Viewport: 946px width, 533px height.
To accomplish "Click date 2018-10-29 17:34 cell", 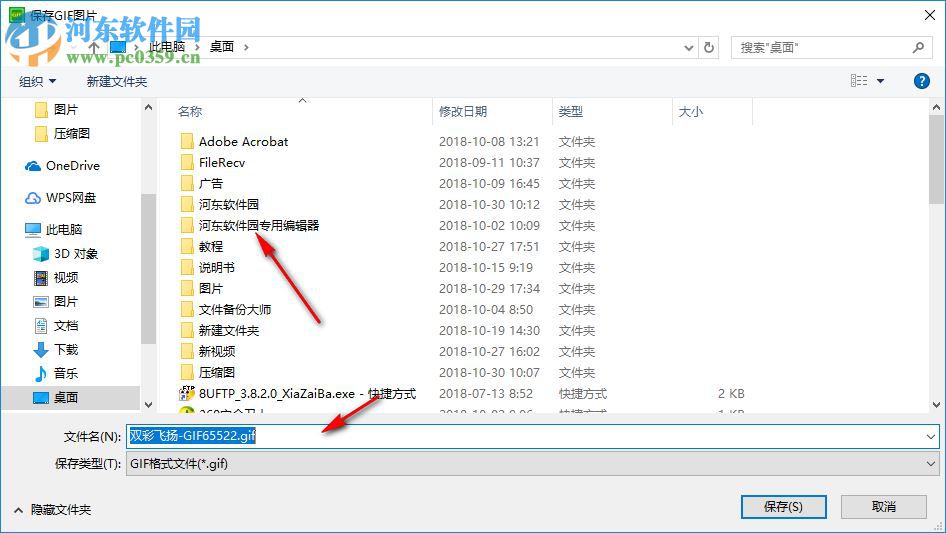I will (x=489, y=289).
